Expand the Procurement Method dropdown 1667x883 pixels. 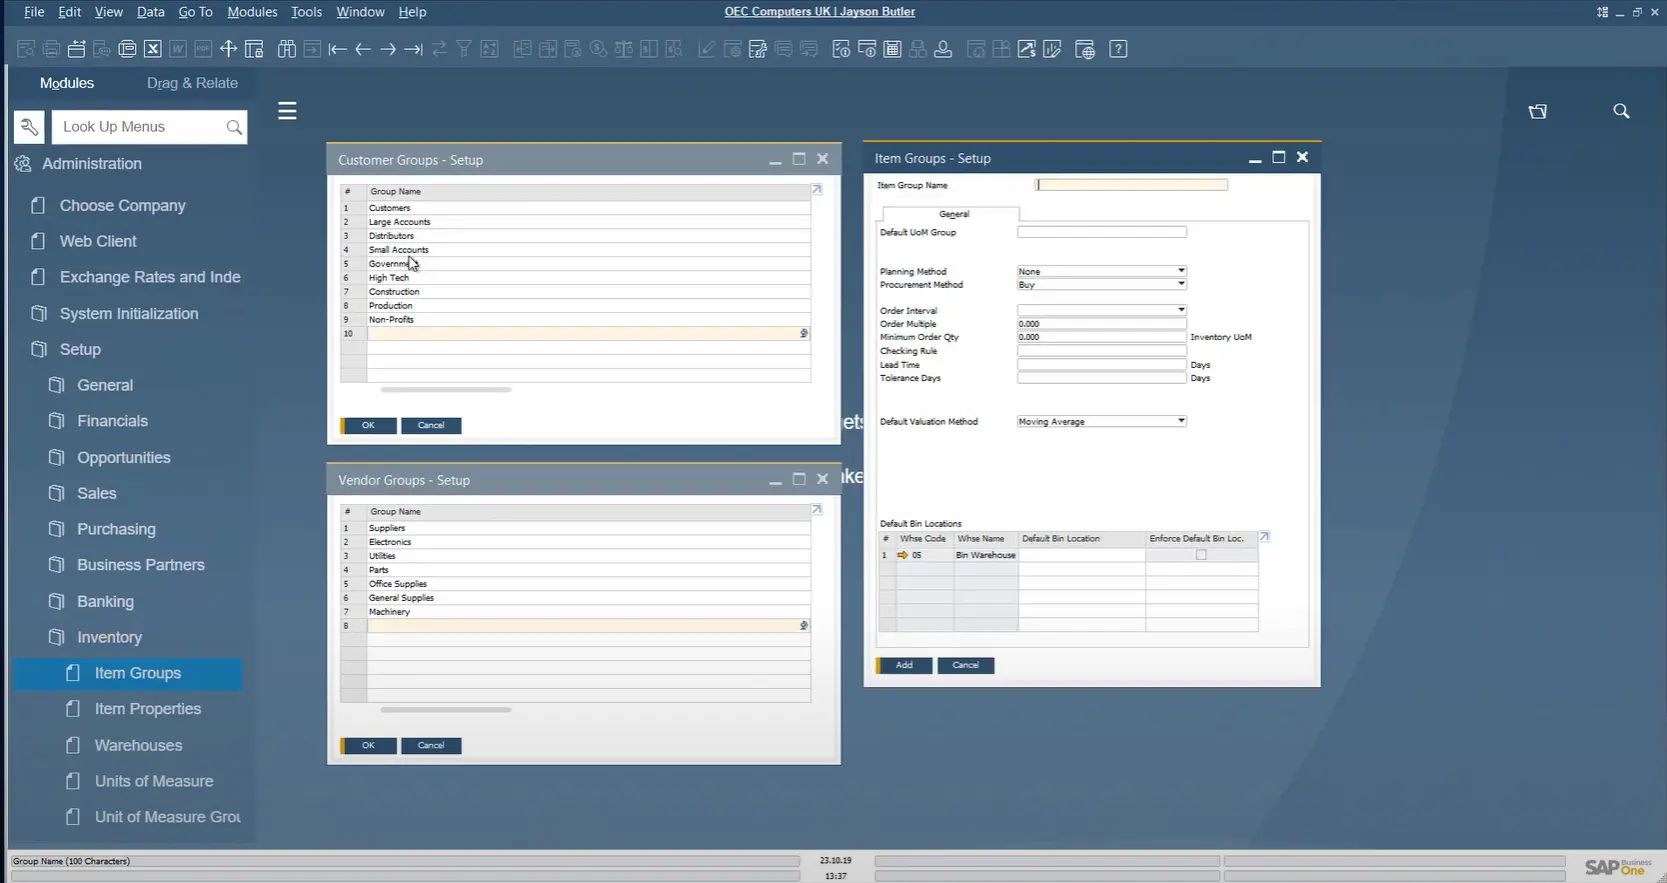point(1181,285)
